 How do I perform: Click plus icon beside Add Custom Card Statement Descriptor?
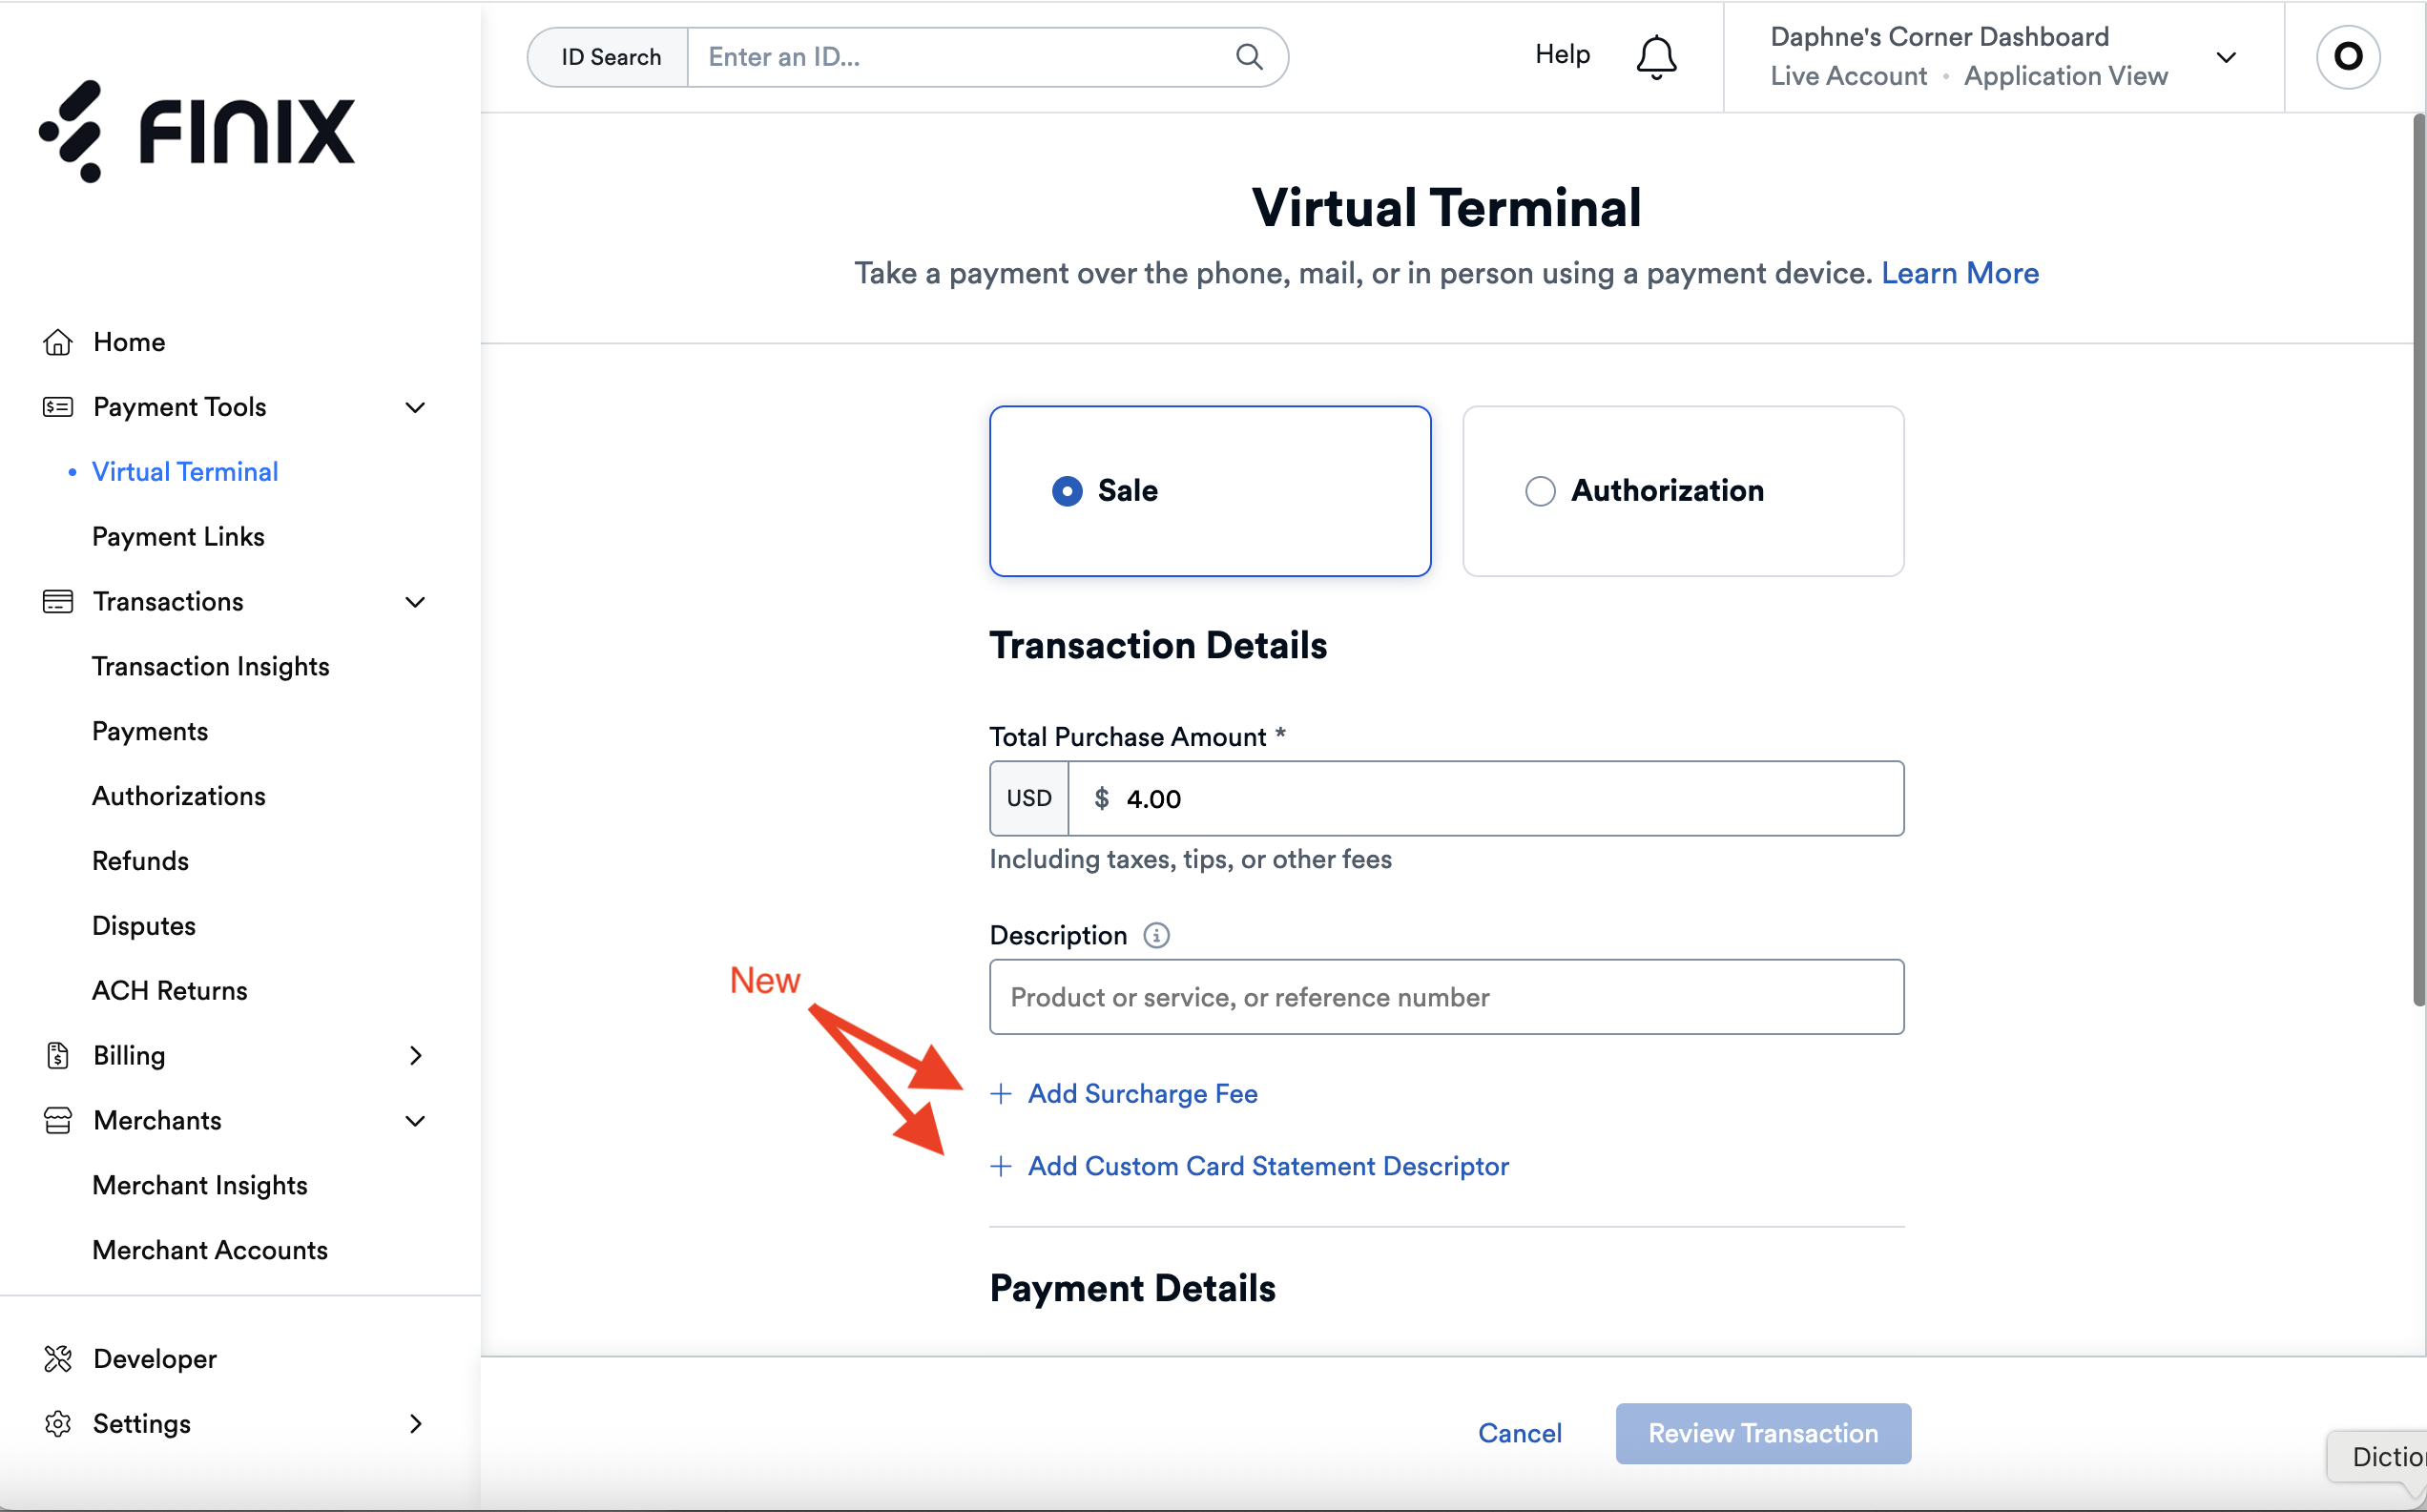coord(1001,1166)
